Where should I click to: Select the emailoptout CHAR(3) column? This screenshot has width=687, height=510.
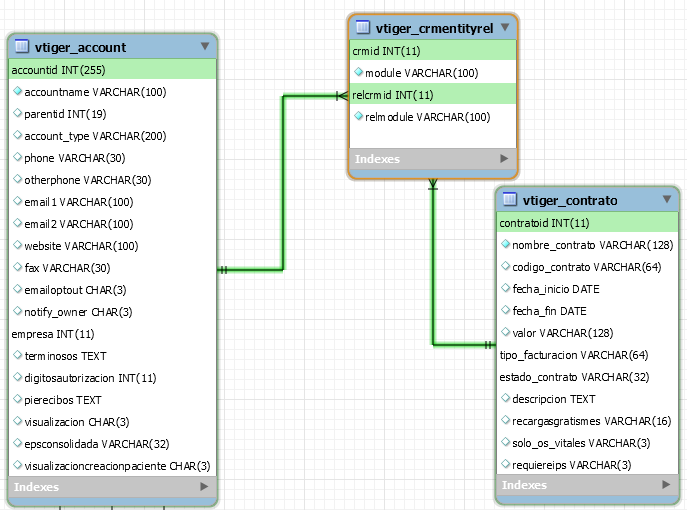pos(112,290)
